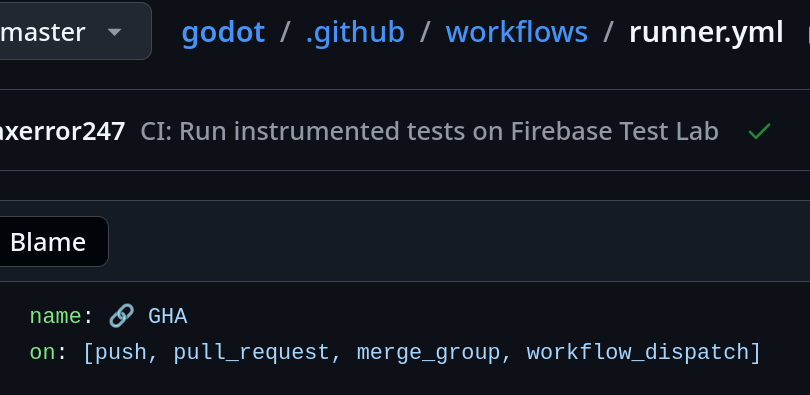Click the chain link emoji in code

(x=122, y=315)
